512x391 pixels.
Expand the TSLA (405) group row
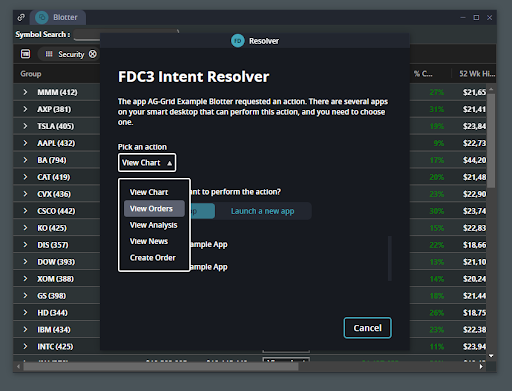point(25,126)
